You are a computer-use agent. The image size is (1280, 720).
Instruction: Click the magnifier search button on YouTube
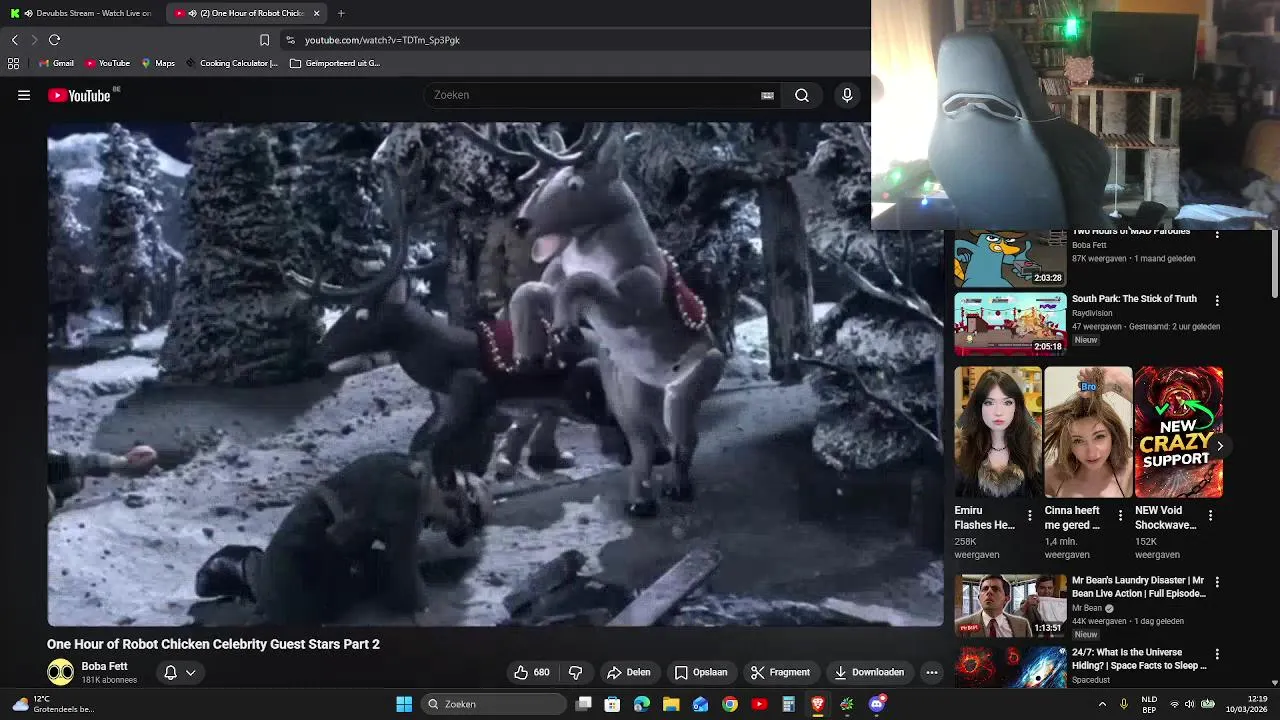pyautogui.click(x=802, y=95)
